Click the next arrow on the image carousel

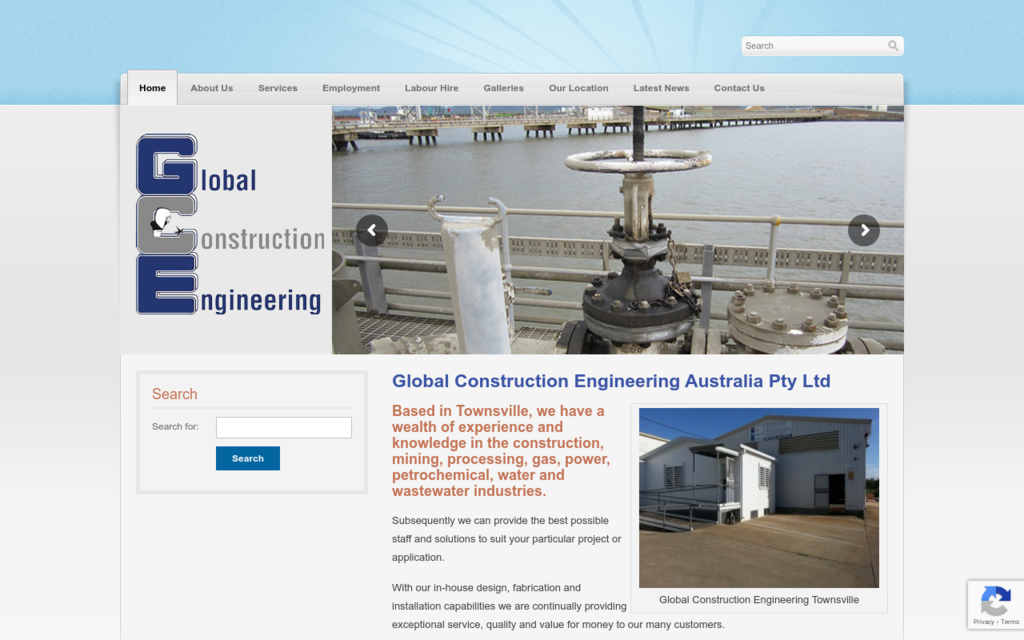[x=864, y=229]
